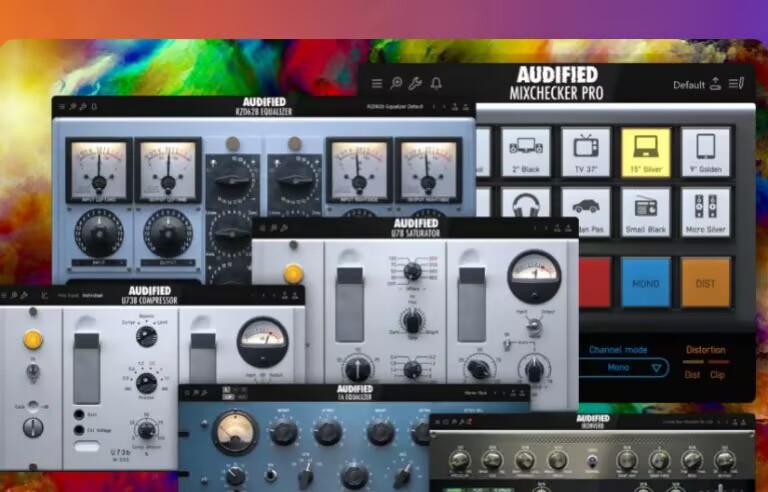Click the U78 Saturator wrench icon
Viewport: 768px width, 492px height.
point(284,228)
